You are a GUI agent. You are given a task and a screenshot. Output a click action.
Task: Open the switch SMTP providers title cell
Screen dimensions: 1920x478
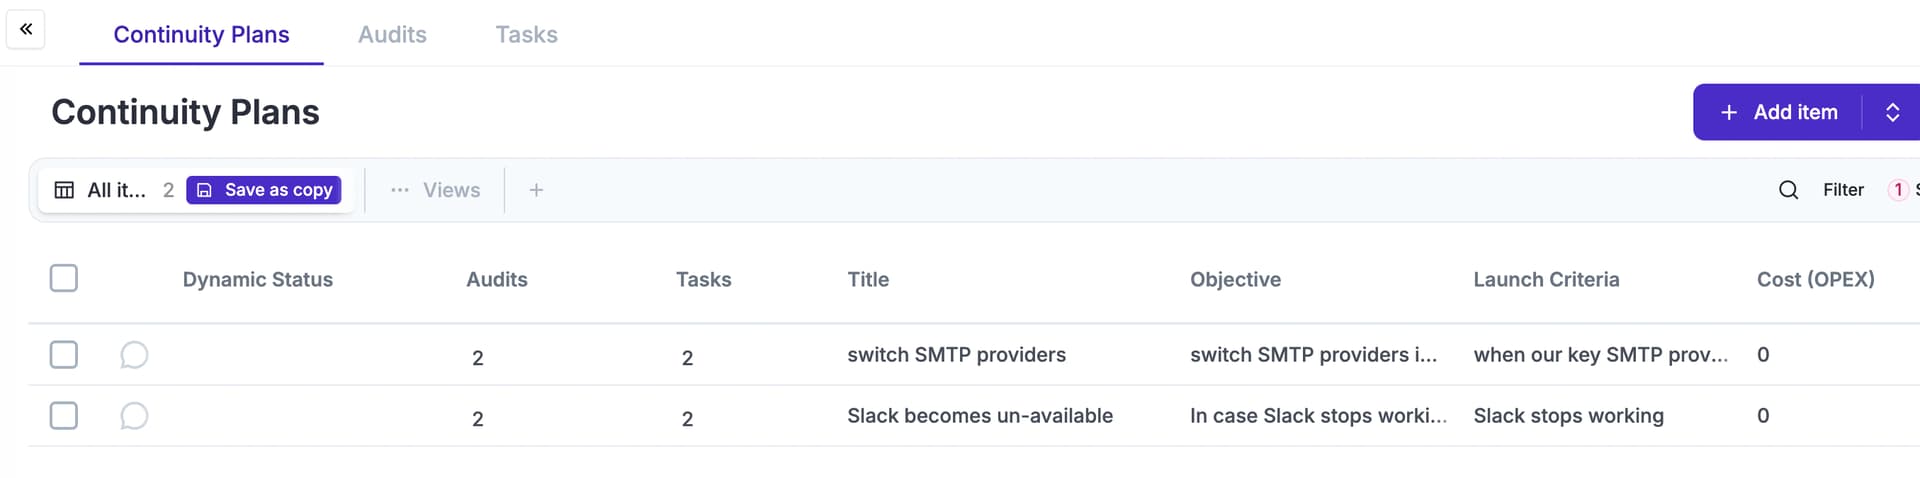956,355
